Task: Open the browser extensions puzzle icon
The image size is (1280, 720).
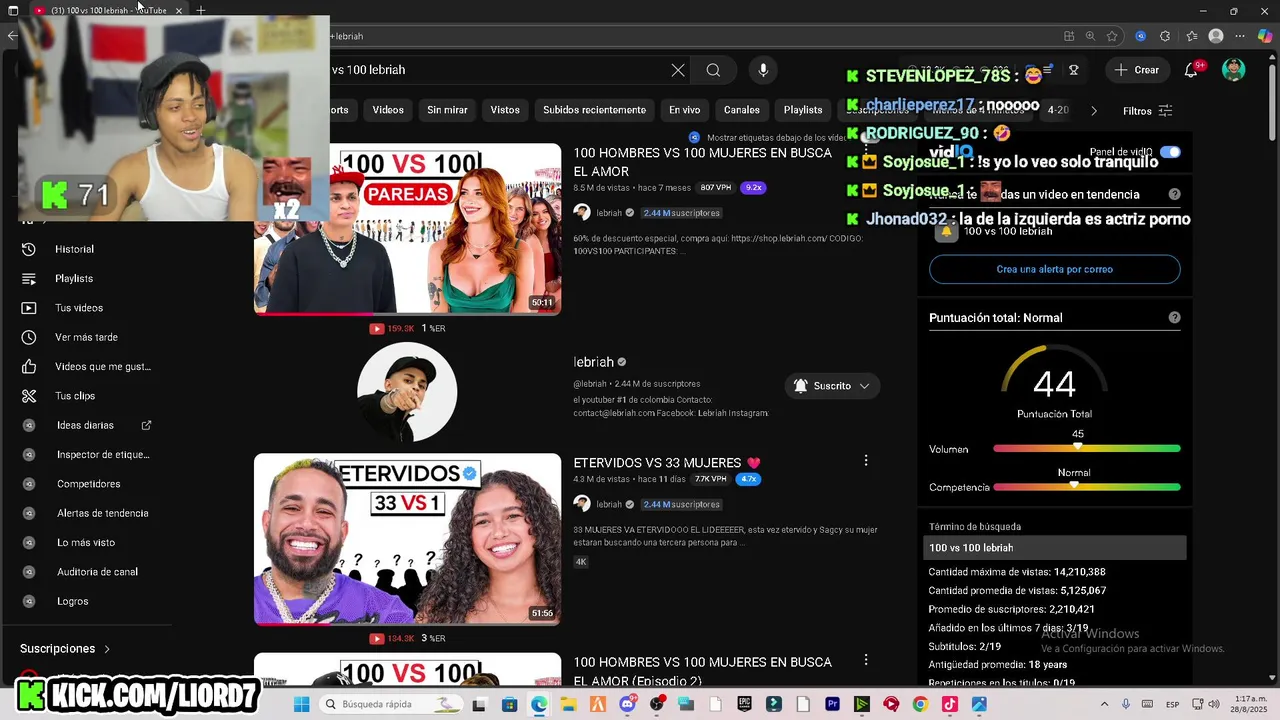Action: (1165, 36)
